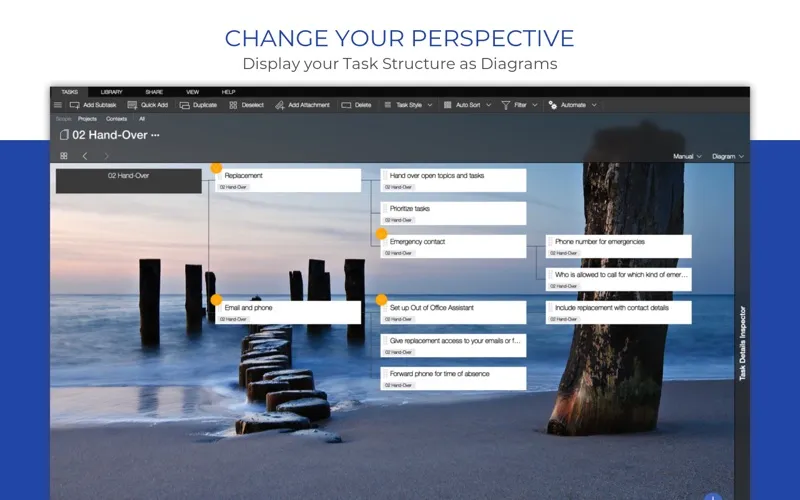Viewport: 800px width, 500px height.
Task: Switch to the TASKS tab
Action: [69, 92]
